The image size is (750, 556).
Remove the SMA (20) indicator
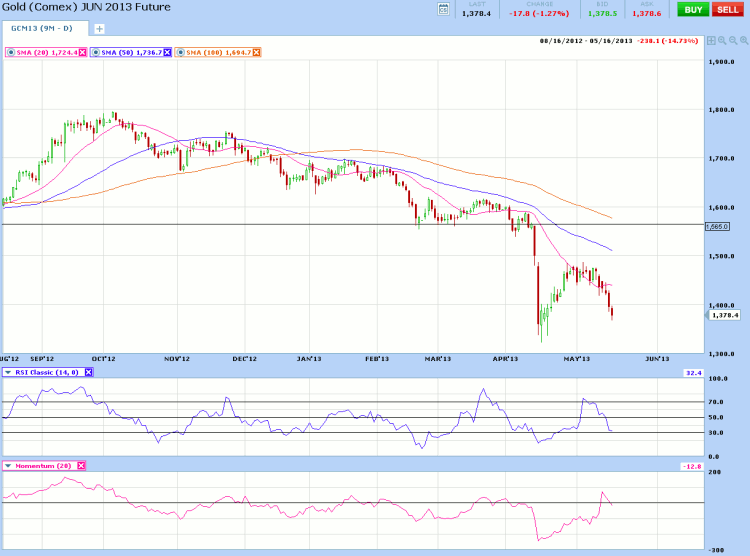click(x=81, y=51)
